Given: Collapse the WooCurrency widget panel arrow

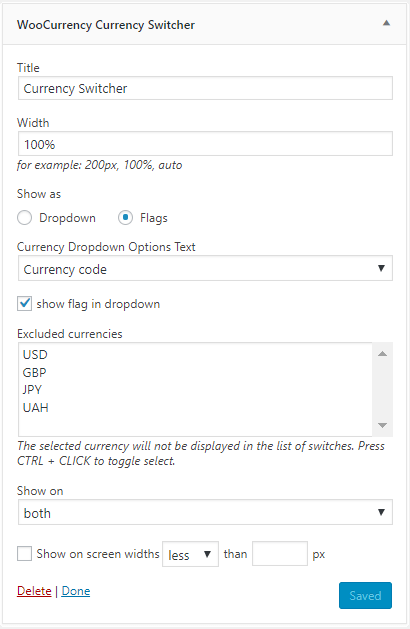Looking at the screenshot, I should click(x=386, y=23).
